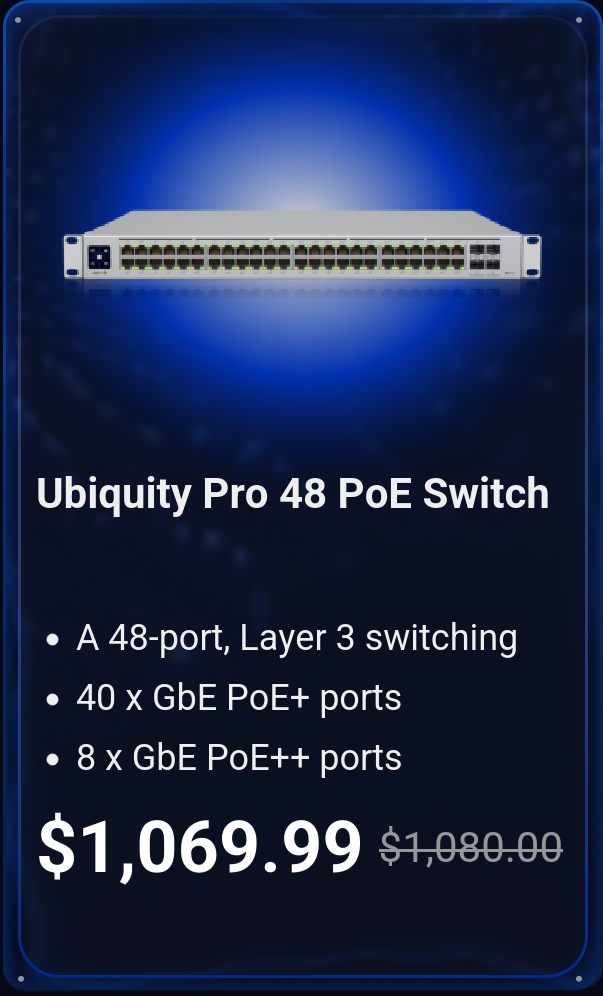Click the leftmost group of Ethernet ports
Screen dimensions: 603x996
point(163,257)
